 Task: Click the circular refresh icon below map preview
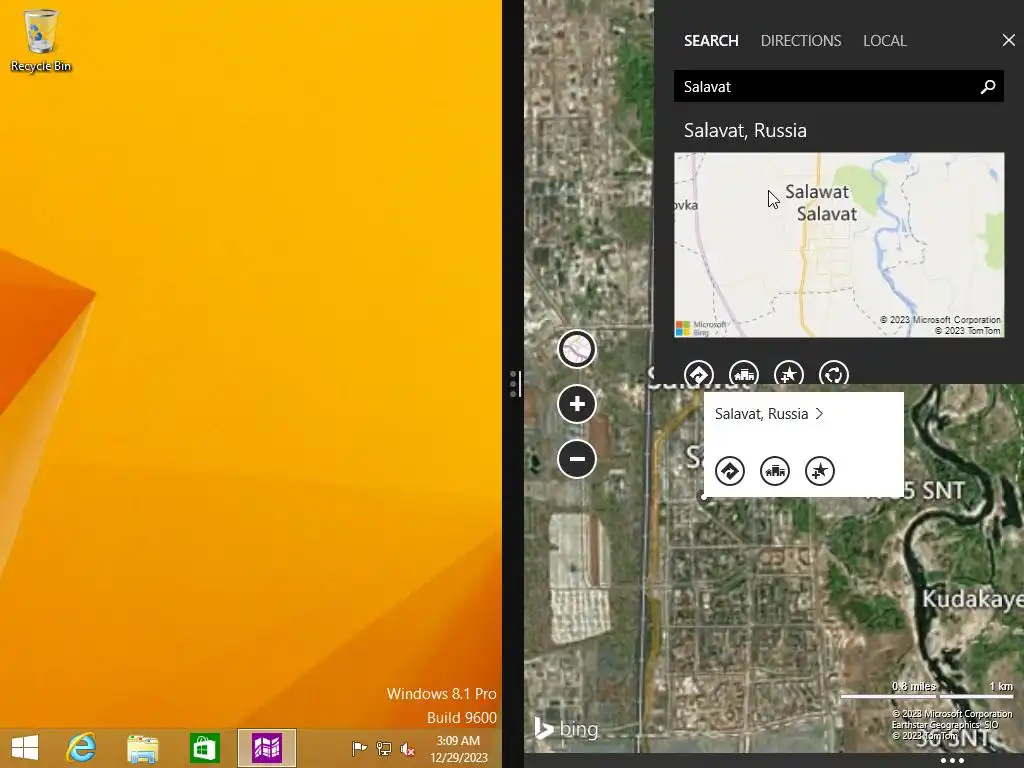(x=834, y=374)
